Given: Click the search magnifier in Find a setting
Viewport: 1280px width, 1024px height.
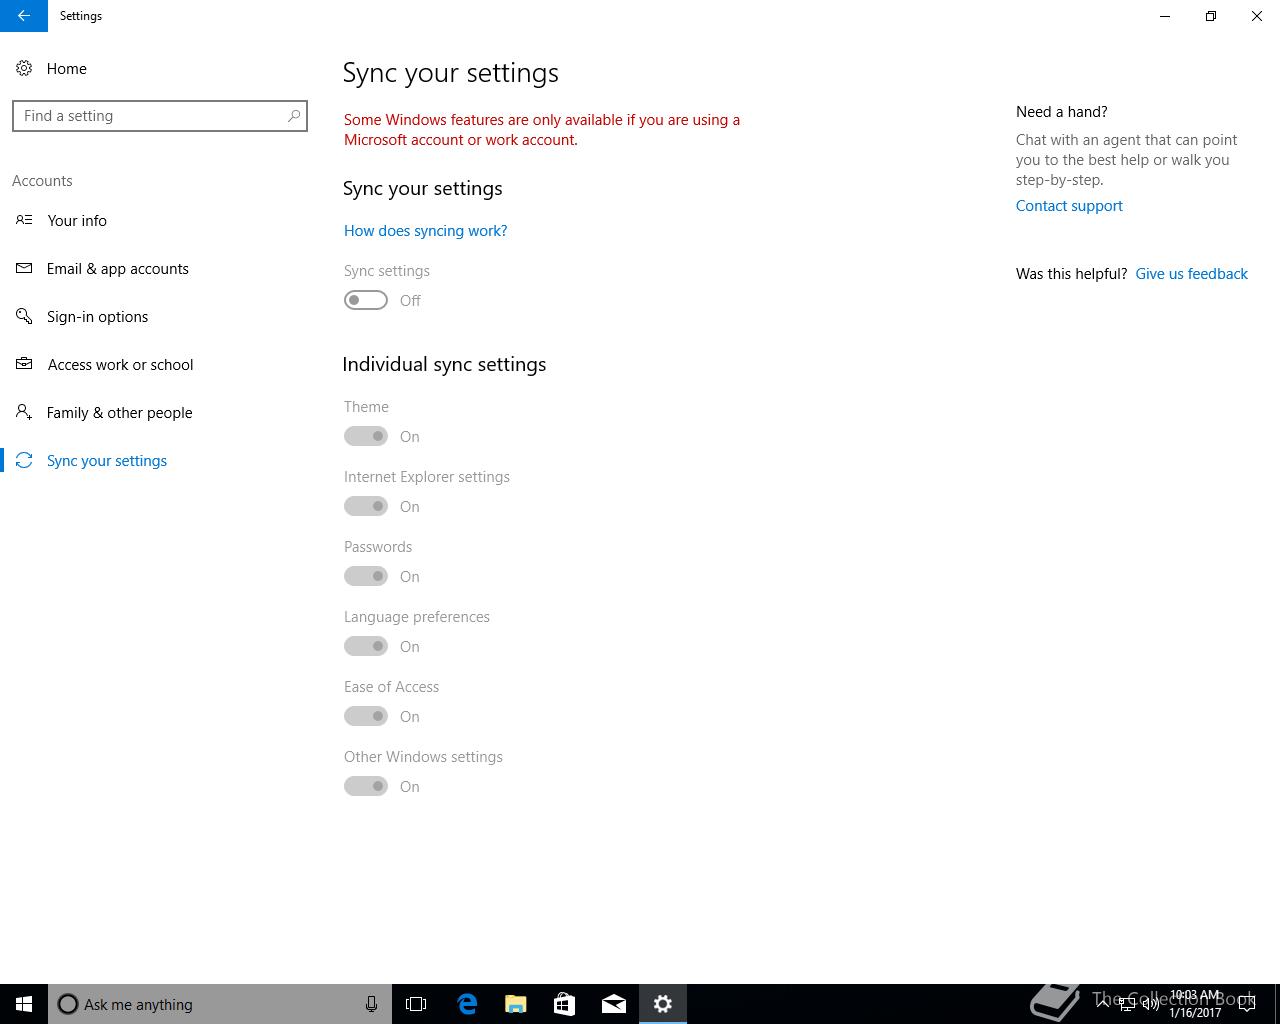Looking at the screenshot, I should tap(294, 116).
